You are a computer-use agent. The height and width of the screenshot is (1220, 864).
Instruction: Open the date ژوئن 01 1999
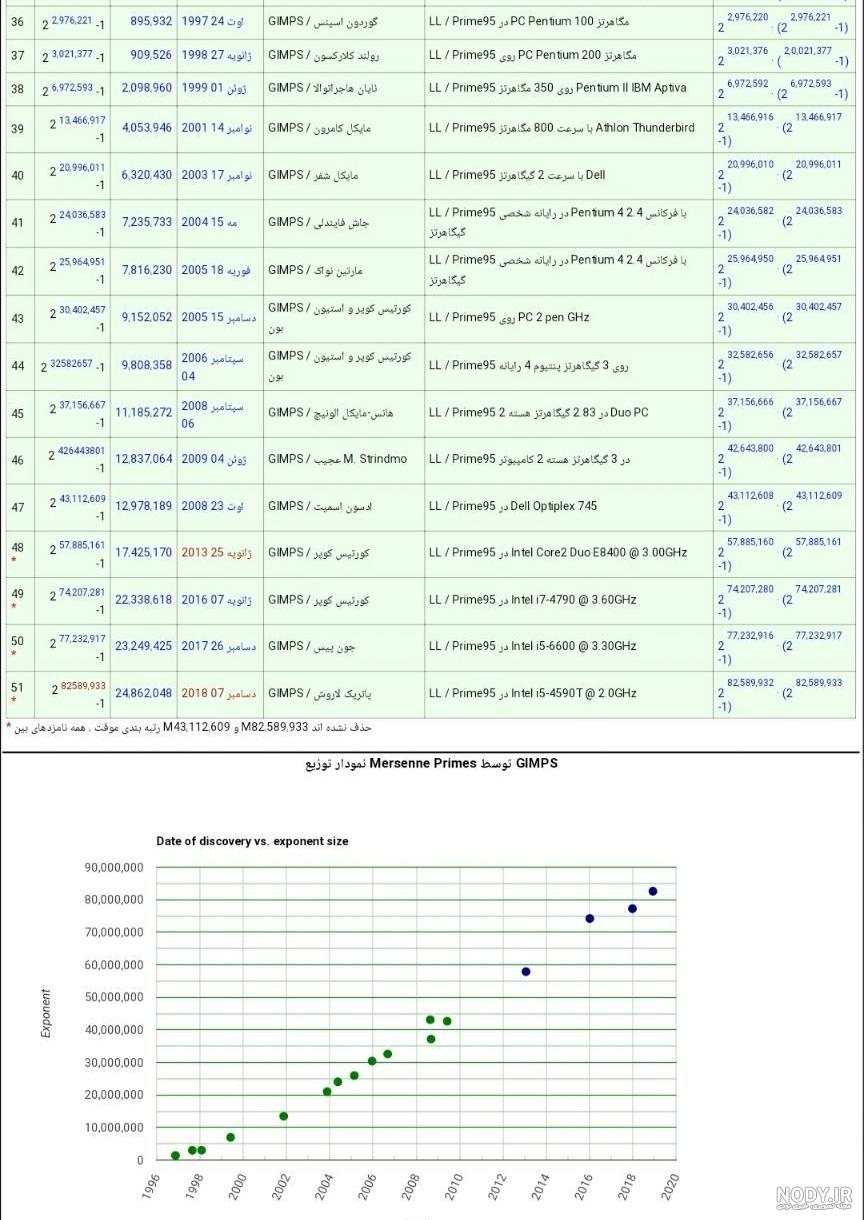click(x=215, y=88)
